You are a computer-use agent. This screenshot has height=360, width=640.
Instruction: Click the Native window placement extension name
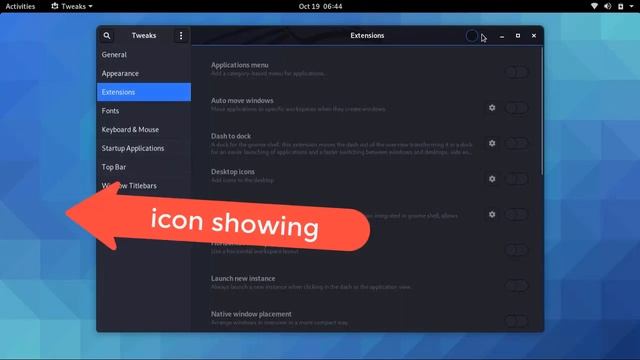tap(251, 314)
